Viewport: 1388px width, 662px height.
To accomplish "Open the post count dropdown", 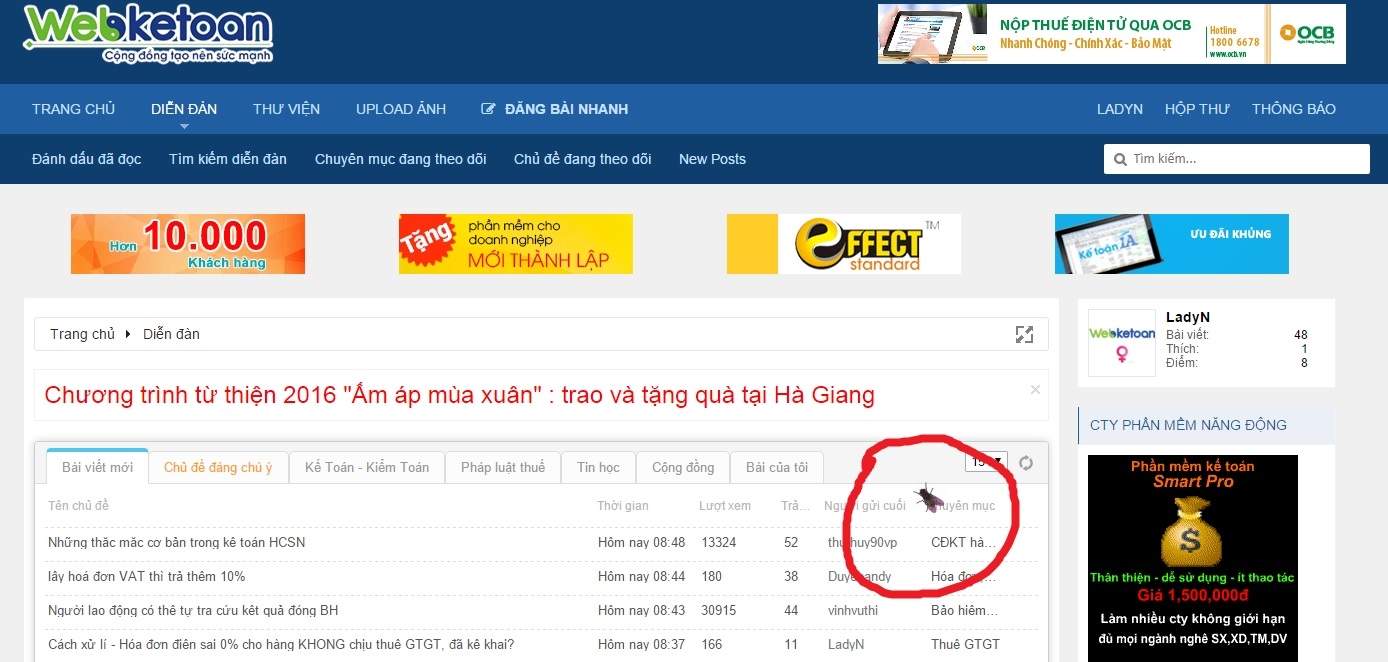I will point(986,461).
